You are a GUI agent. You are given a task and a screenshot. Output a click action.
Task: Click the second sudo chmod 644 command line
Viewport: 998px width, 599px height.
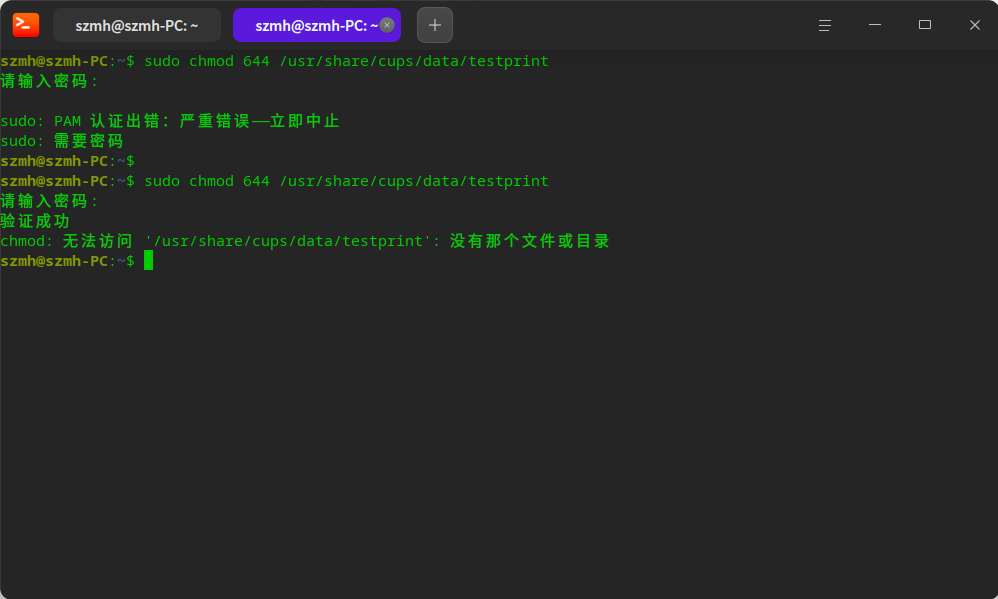point(274,181)
